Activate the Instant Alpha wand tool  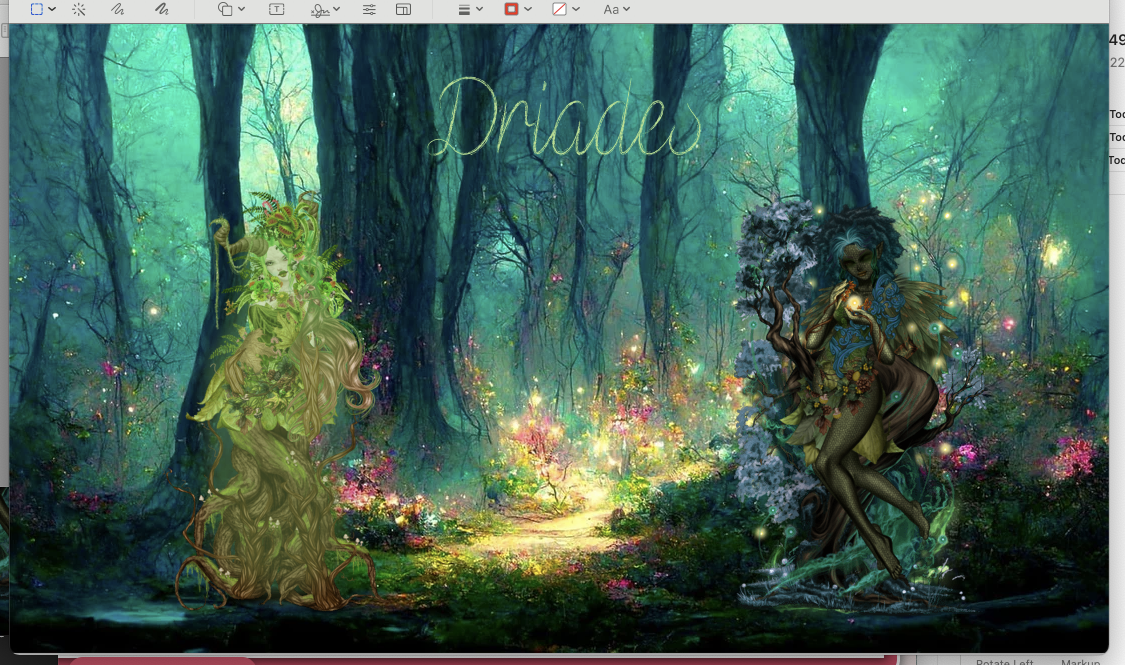point(79,9)
